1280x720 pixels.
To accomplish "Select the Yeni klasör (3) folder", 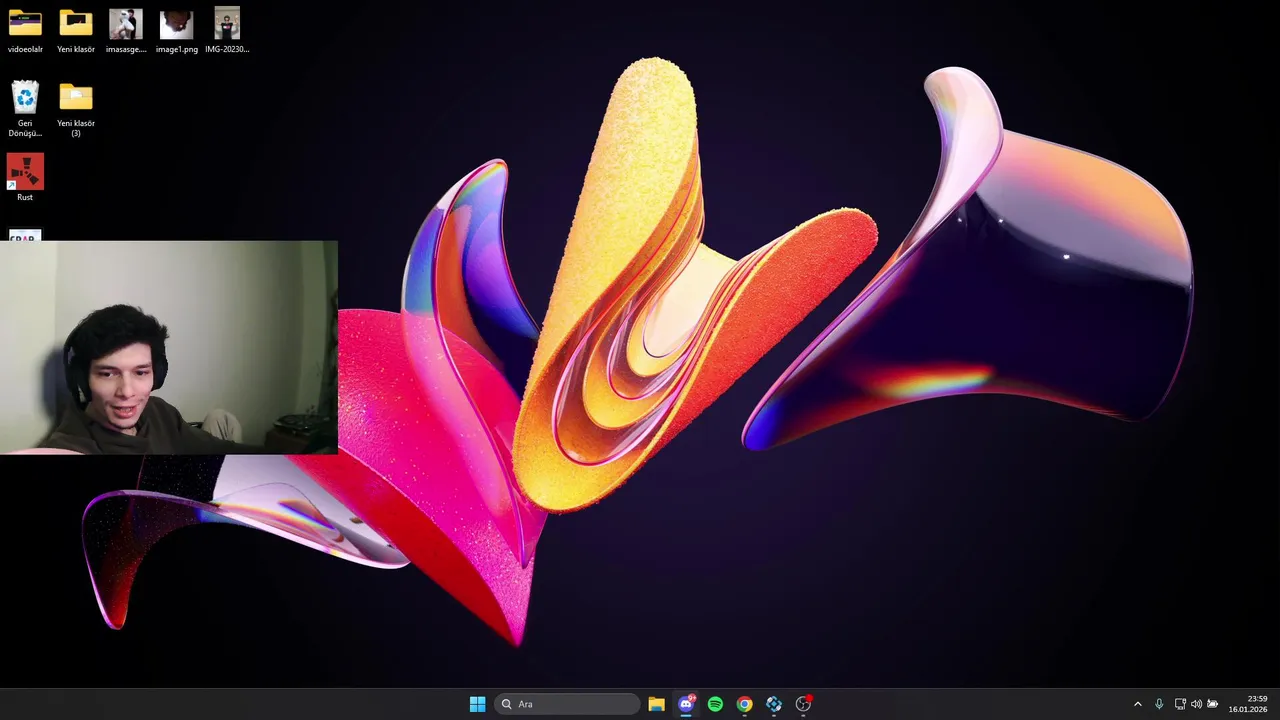I will 76,109.
